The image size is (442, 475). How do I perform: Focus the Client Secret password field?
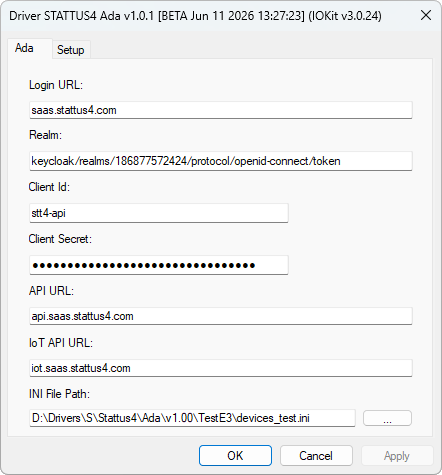tap(159, 265)
